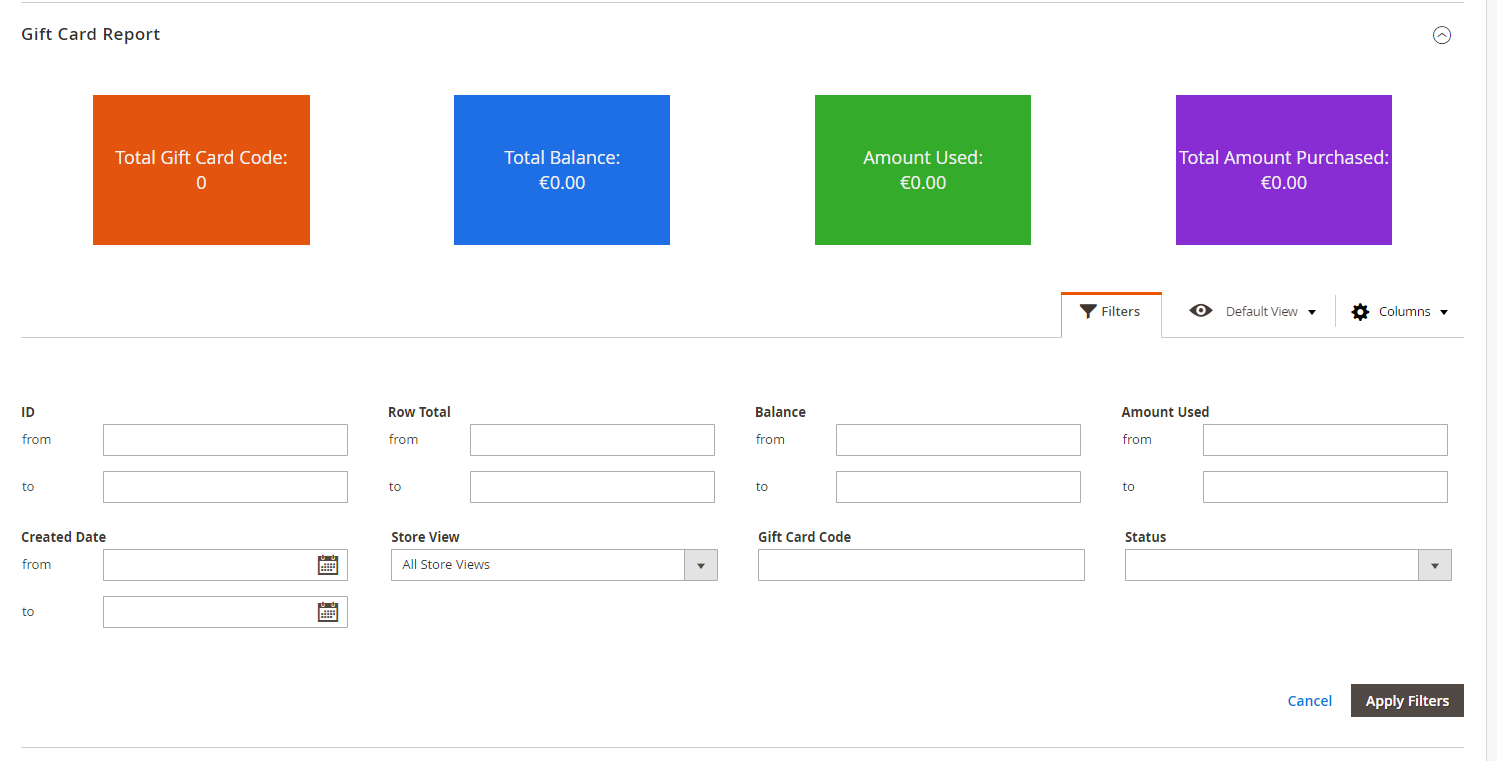Focus the Gift Card Code input field
Screen dimensions: 1497x761
tap(921, 565)
